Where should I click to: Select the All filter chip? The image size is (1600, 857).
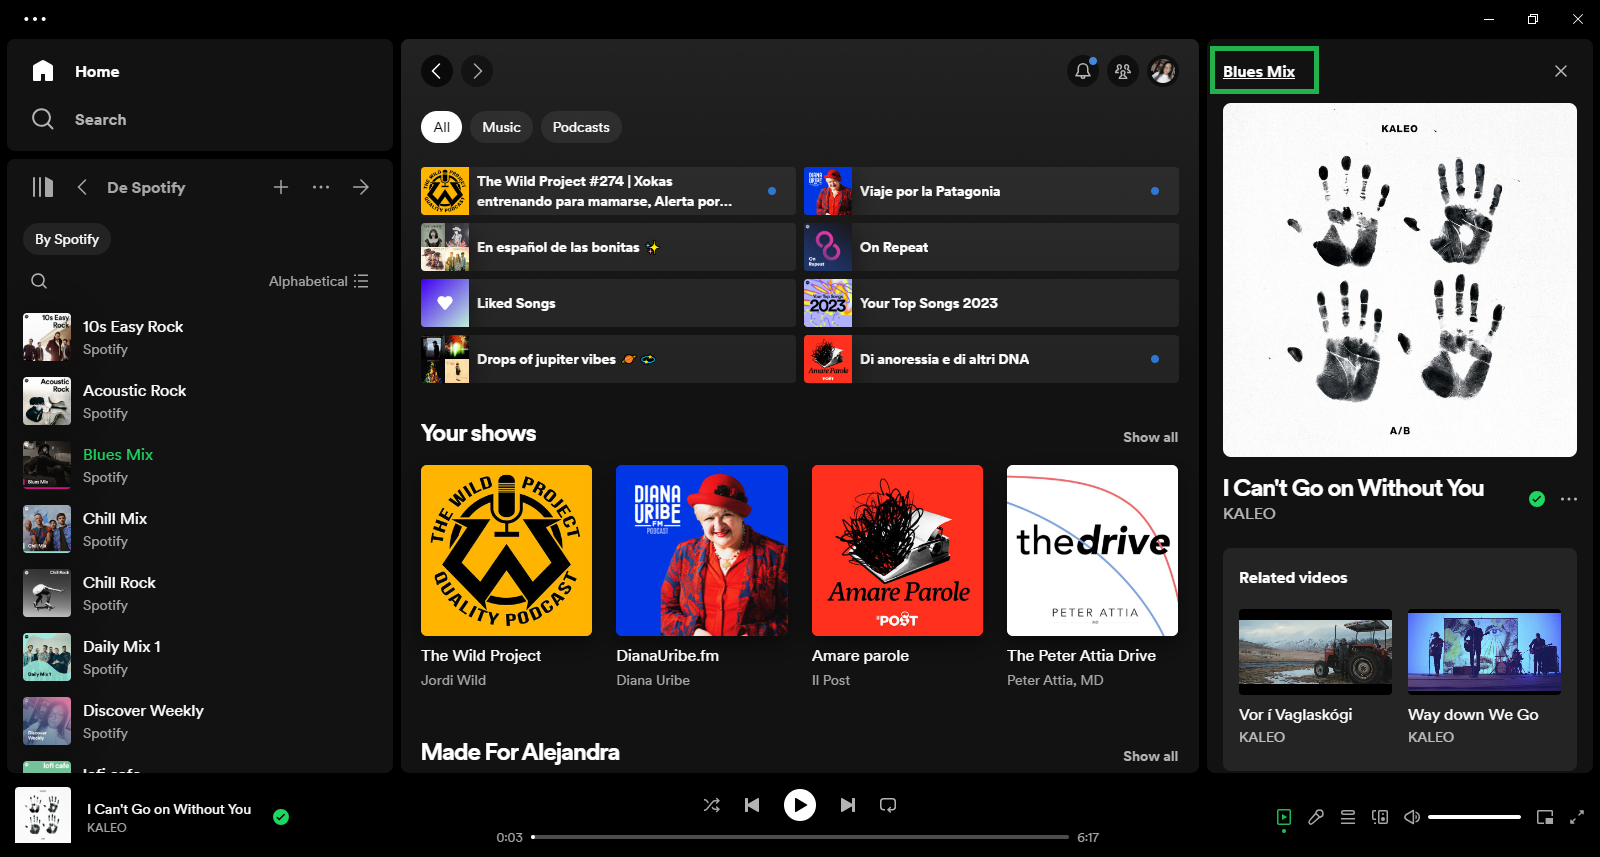[441, 127]
